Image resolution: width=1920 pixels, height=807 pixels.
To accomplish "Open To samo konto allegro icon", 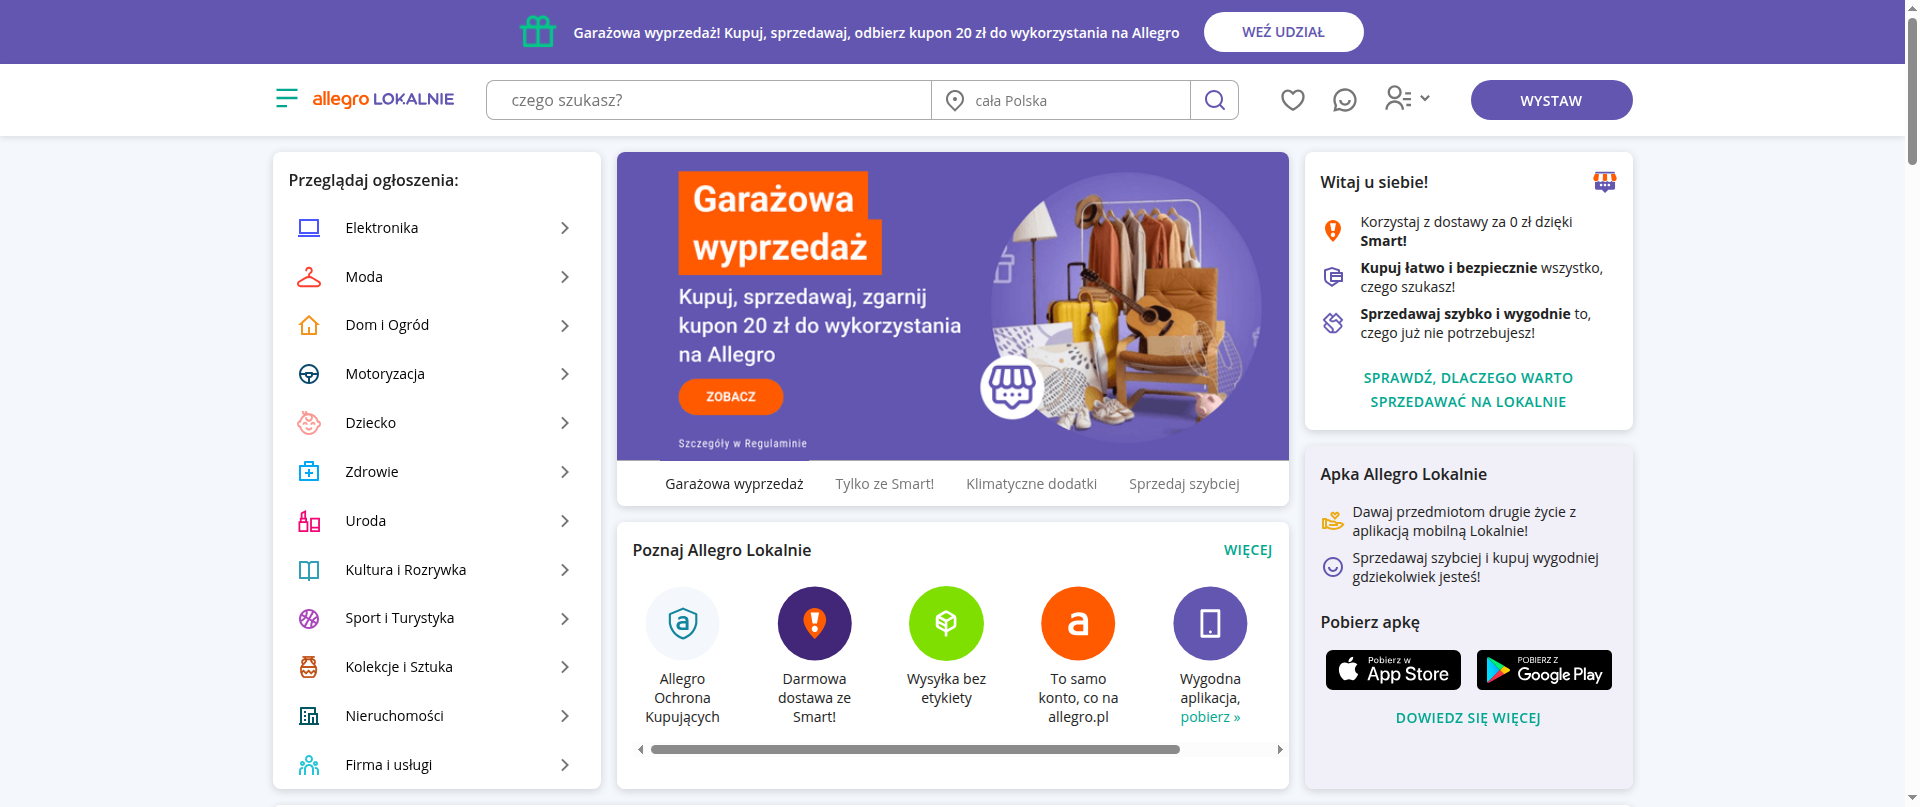I will point(1078,623).
